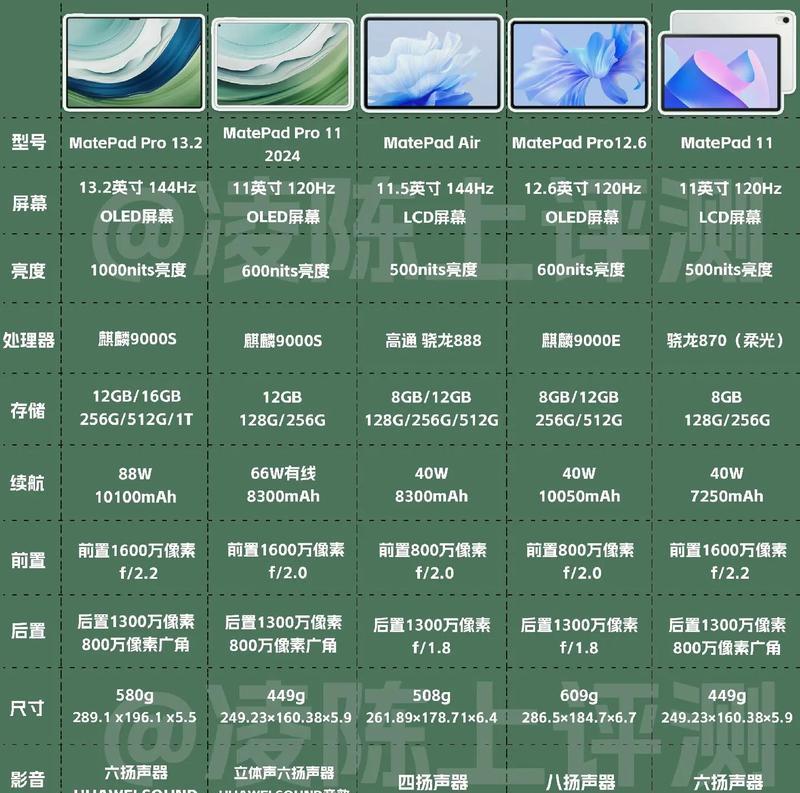Select the '580g' weight text
Screen dimensions: 800x793
tap(135, 695)
